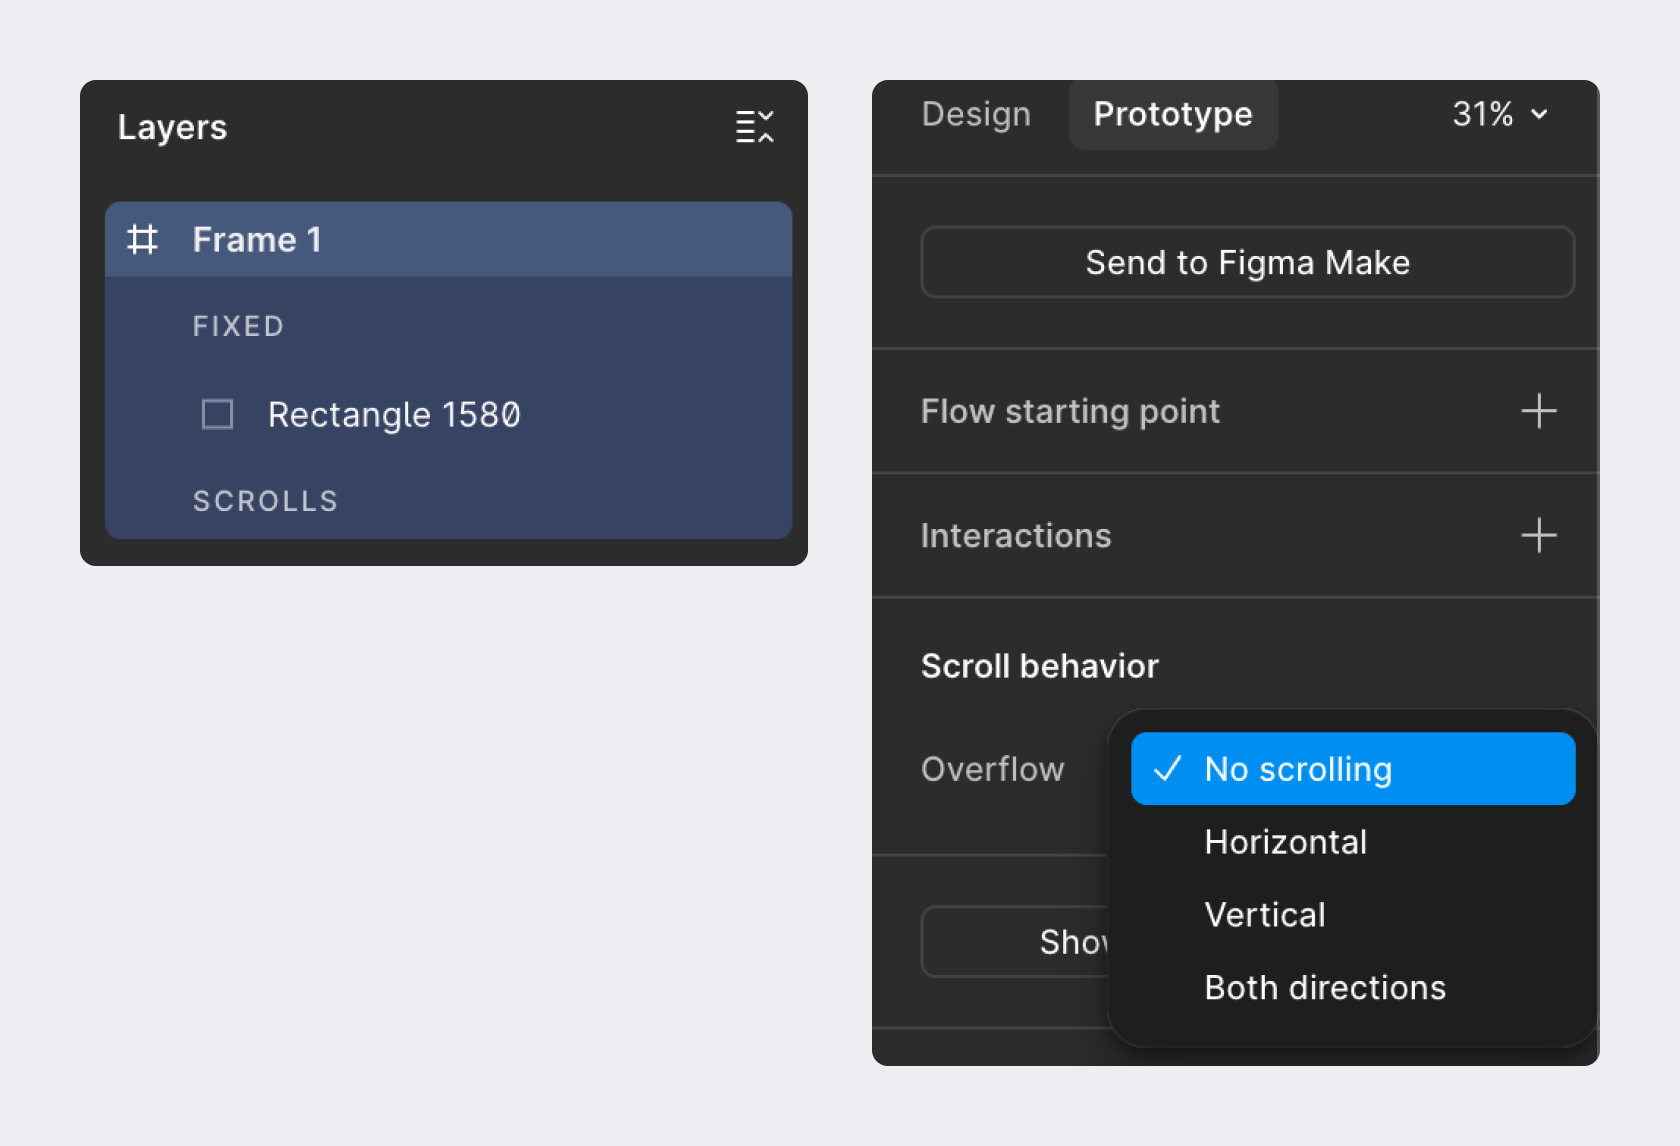Add a flow starting point with plus
Screen dimensions: 1680x1146
[1538, 411]
